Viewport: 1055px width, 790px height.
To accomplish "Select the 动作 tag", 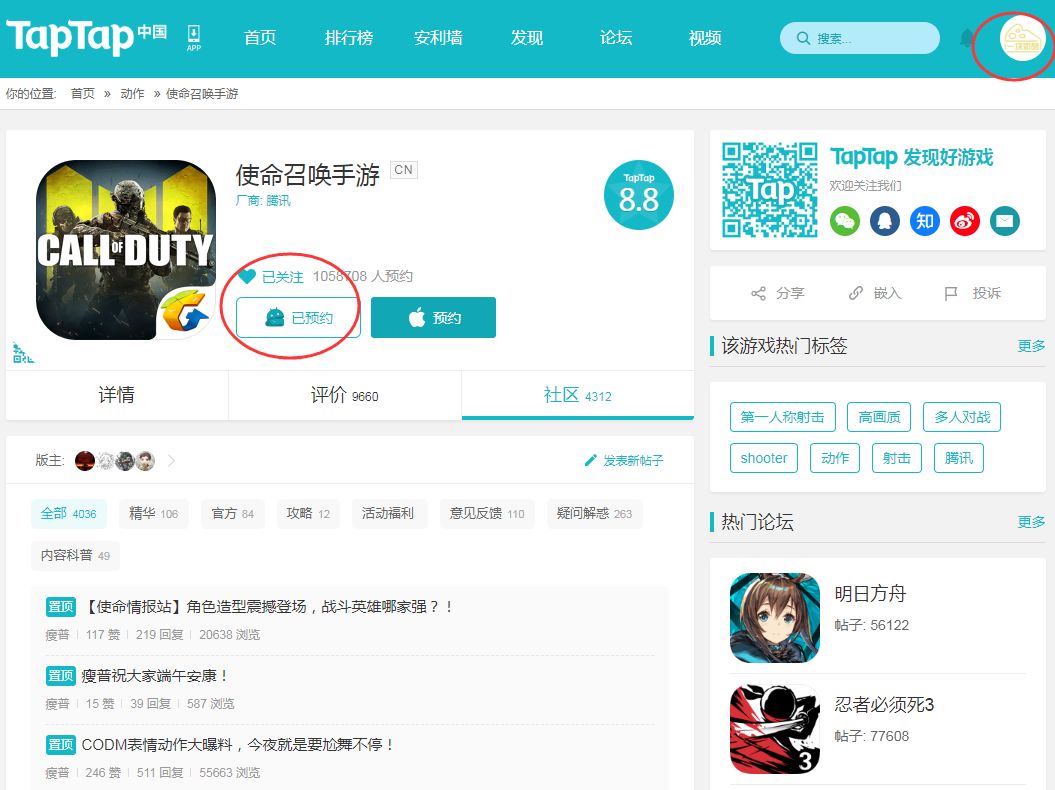I will (x=835, y=458).
